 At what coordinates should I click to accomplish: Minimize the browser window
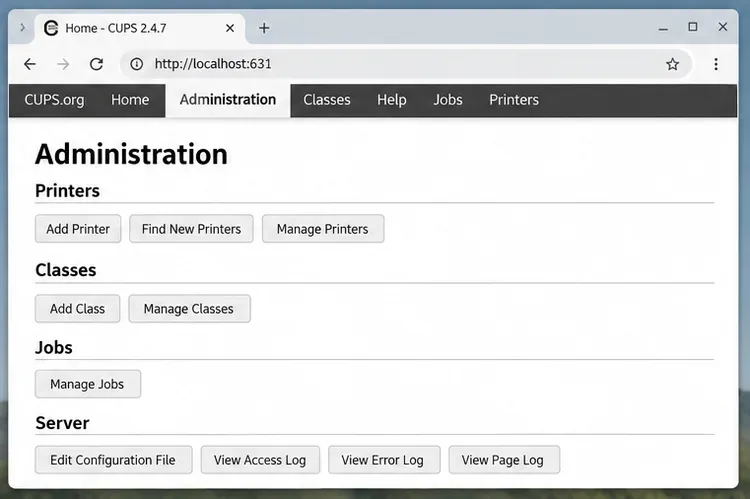tap(663, 28)
